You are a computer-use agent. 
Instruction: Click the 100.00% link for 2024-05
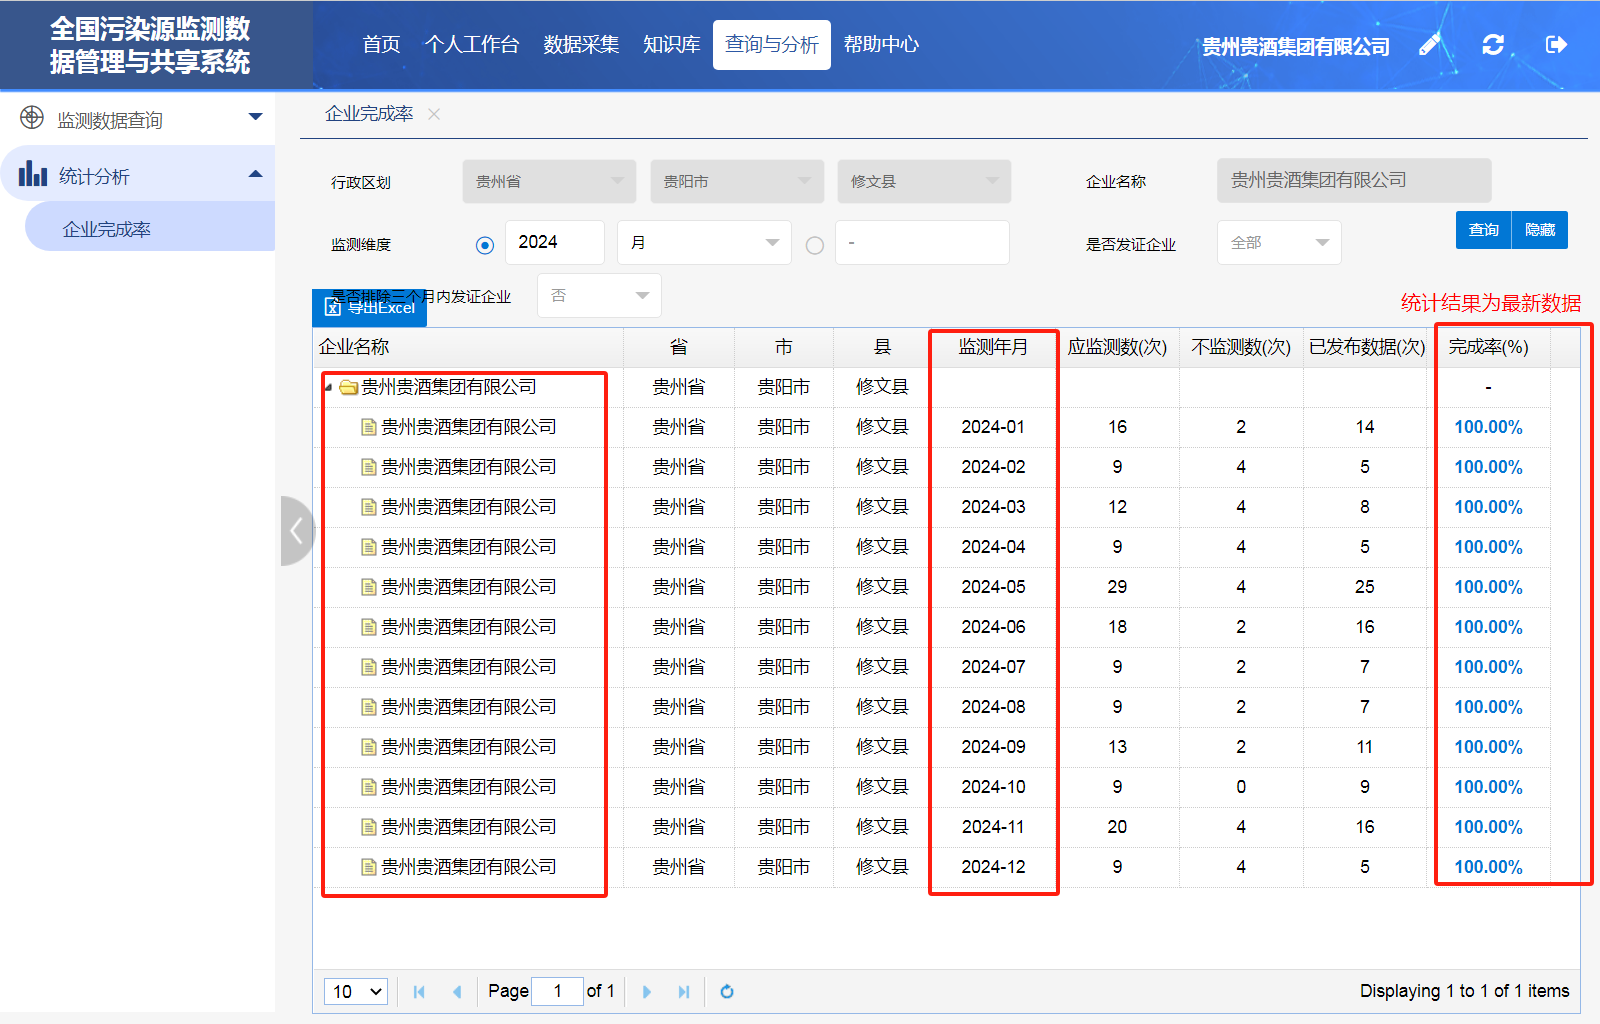coord(1488,587)
